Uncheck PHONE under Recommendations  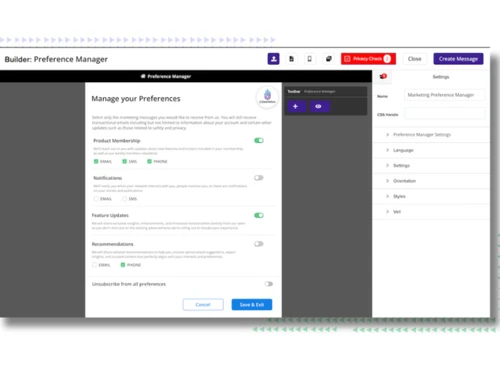click(123, 265)
